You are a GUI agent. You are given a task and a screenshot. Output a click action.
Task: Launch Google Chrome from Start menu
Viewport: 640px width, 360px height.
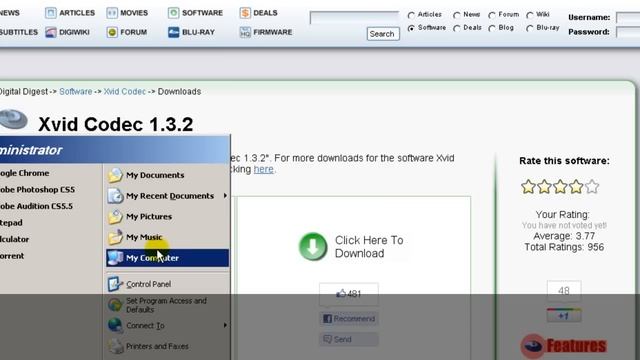point(24,173)
